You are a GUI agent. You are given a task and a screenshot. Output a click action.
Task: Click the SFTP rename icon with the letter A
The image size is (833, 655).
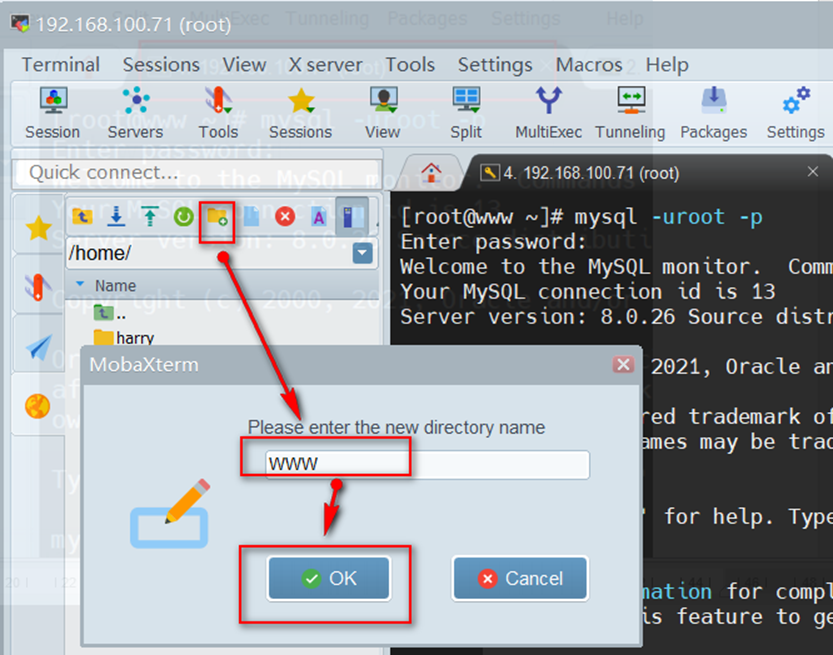pyautogui.click(x=319, y=217)
